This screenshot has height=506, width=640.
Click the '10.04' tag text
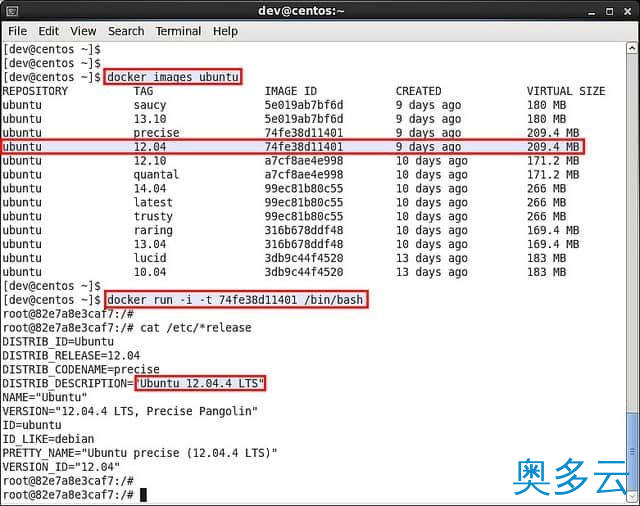(150, 272)
